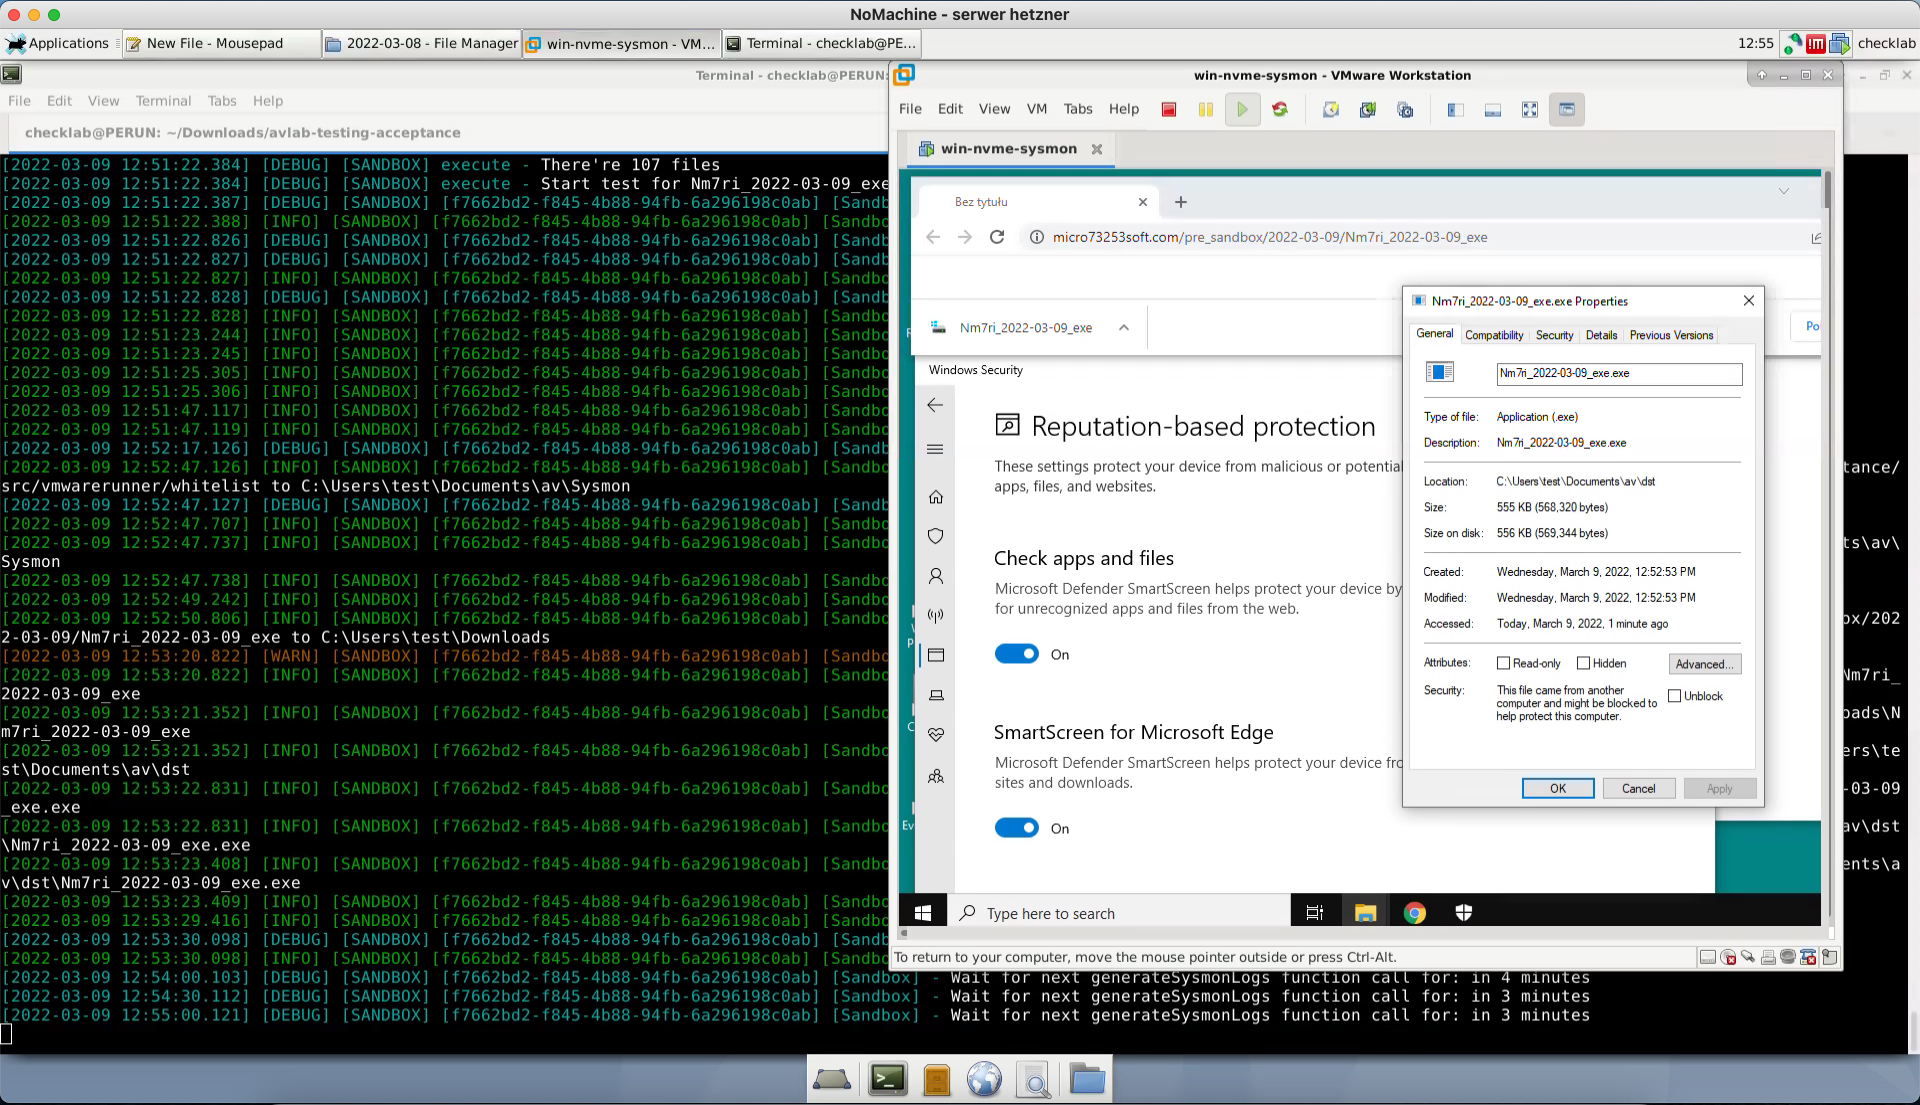
Task: Open Virus & threat protection (shield icon) in sidebar
Action: [x=935, y=536]
